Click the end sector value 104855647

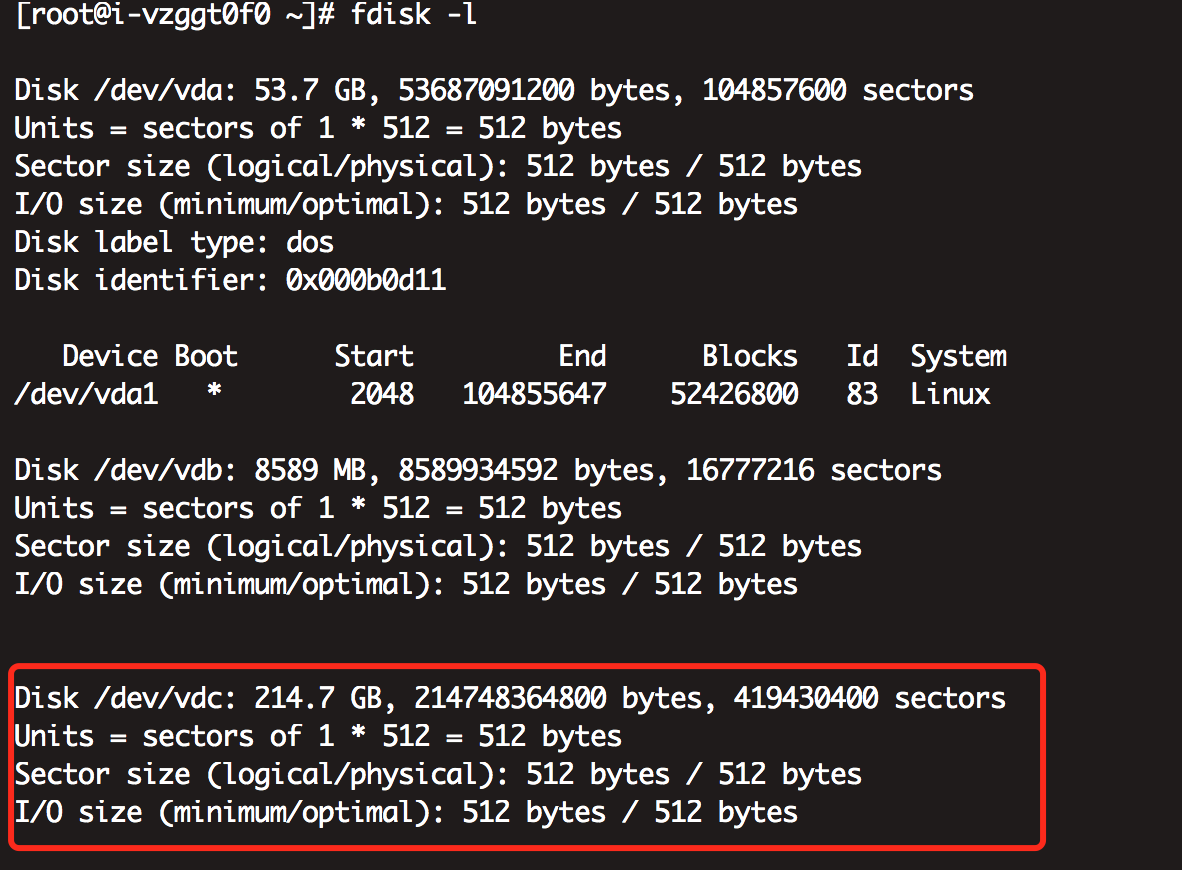coord(534,394)
